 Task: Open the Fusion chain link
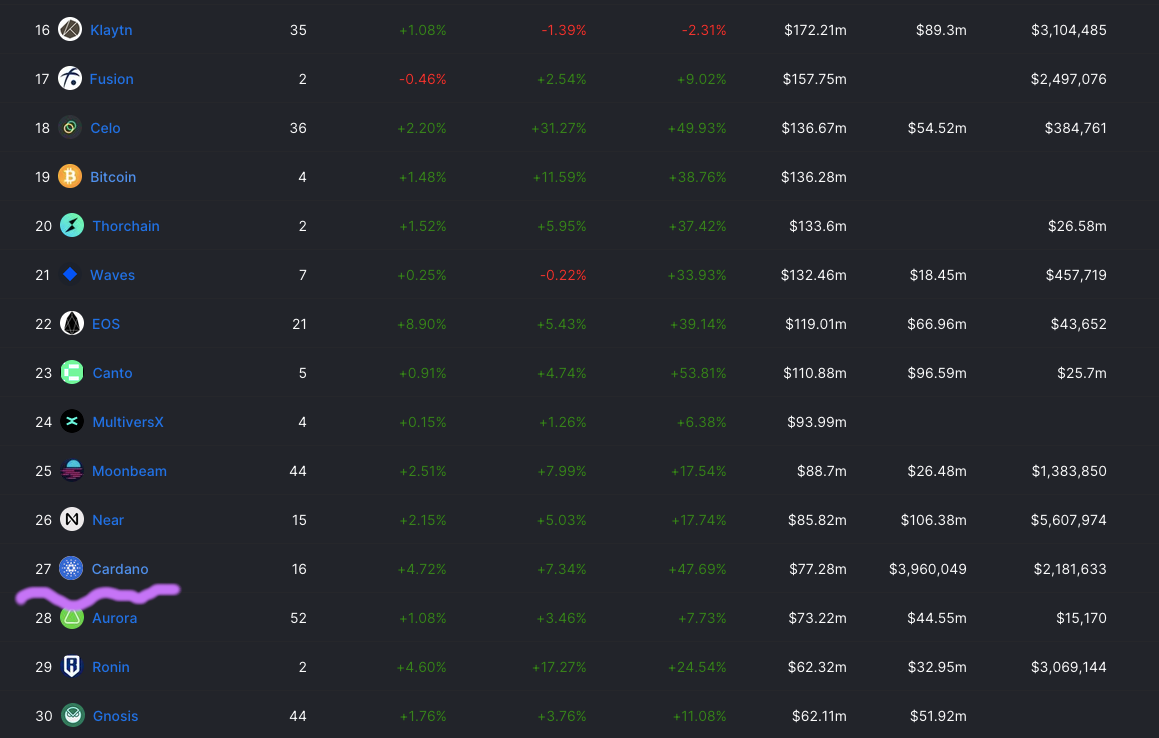[112, 79]
